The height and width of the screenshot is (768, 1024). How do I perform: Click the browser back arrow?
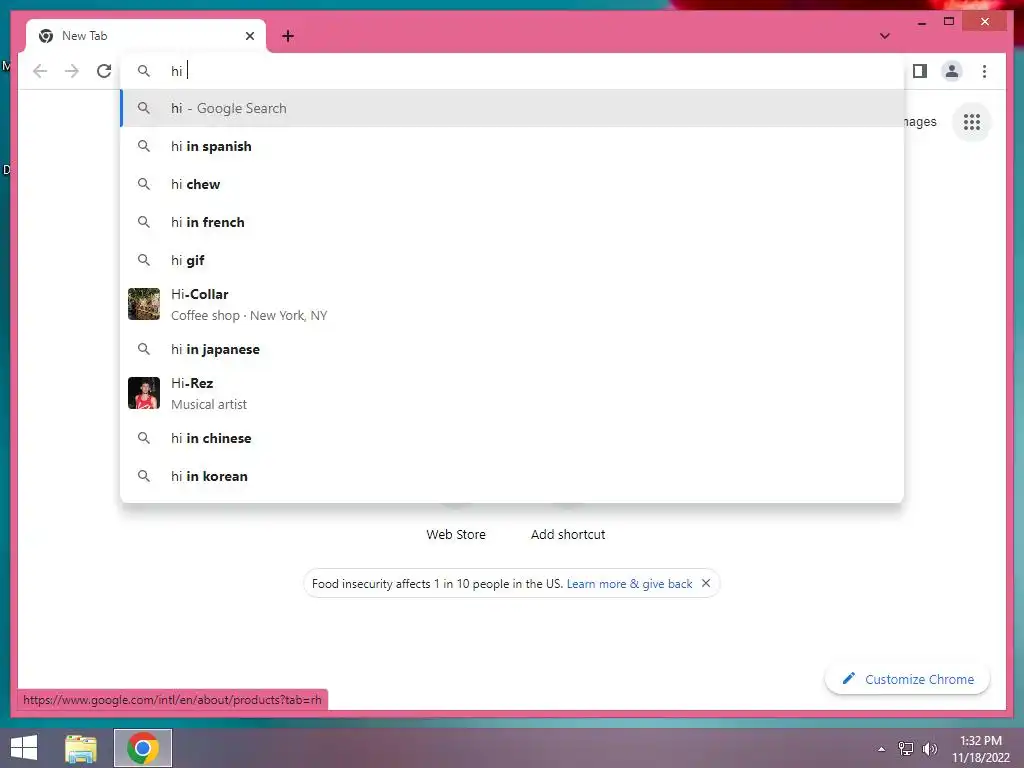click(40, 71)
